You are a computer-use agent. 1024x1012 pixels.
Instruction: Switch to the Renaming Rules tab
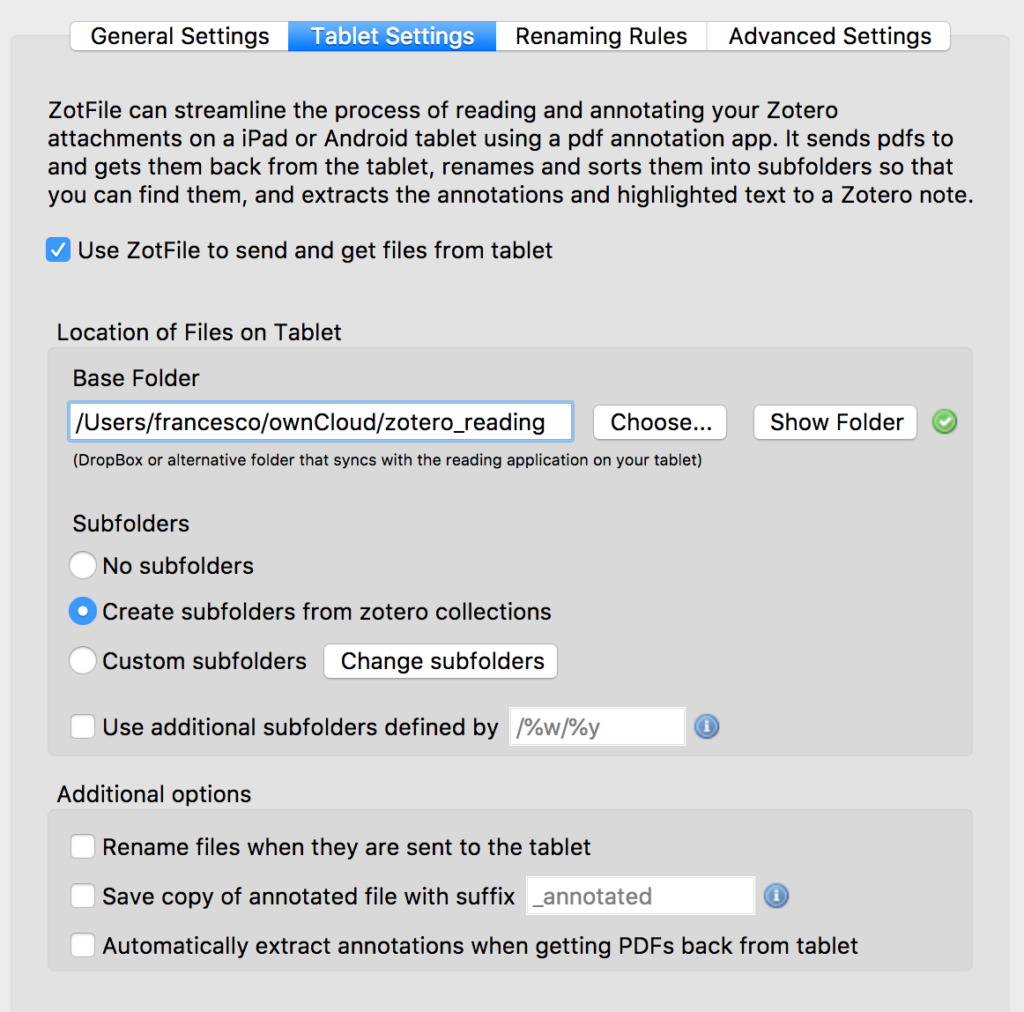pos(601,36)
